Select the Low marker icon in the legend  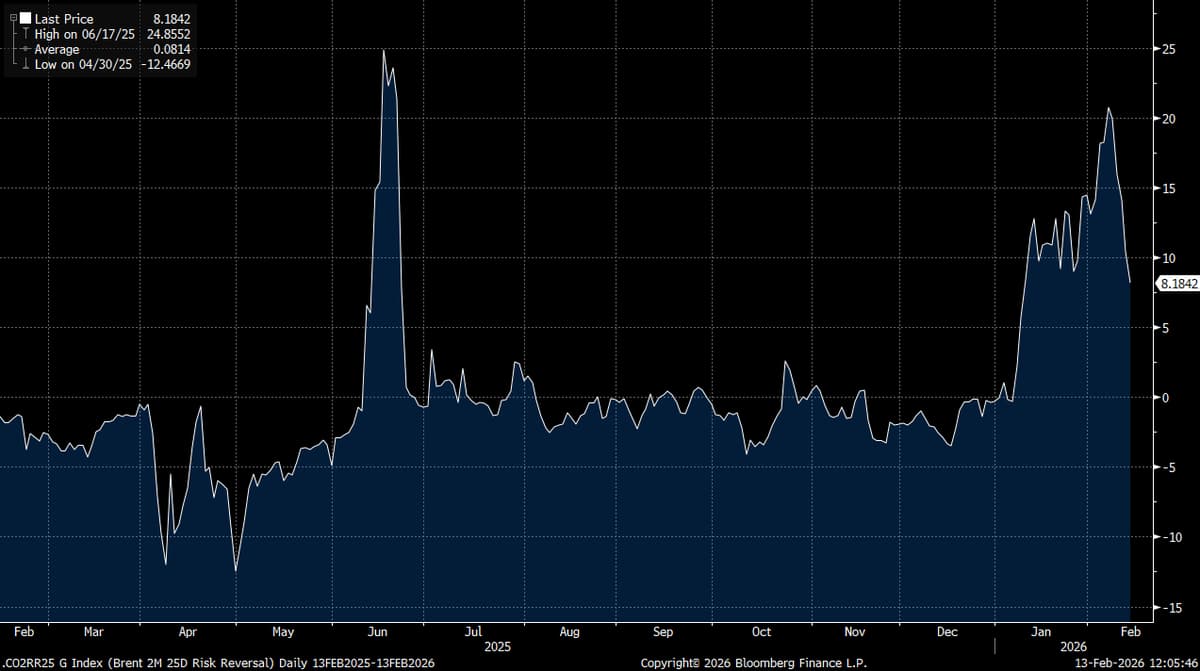pyautogui.click(x=25, y=63)
